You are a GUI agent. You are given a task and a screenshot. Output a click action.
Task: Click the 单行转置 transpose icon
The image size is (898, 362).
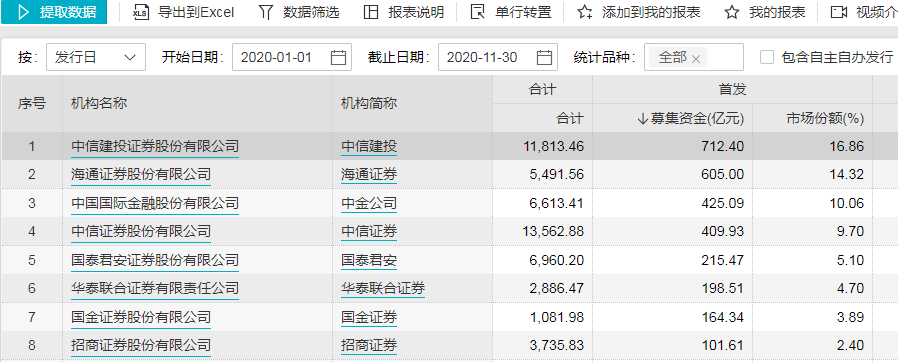pyautogui.click(x=477, y=12)
